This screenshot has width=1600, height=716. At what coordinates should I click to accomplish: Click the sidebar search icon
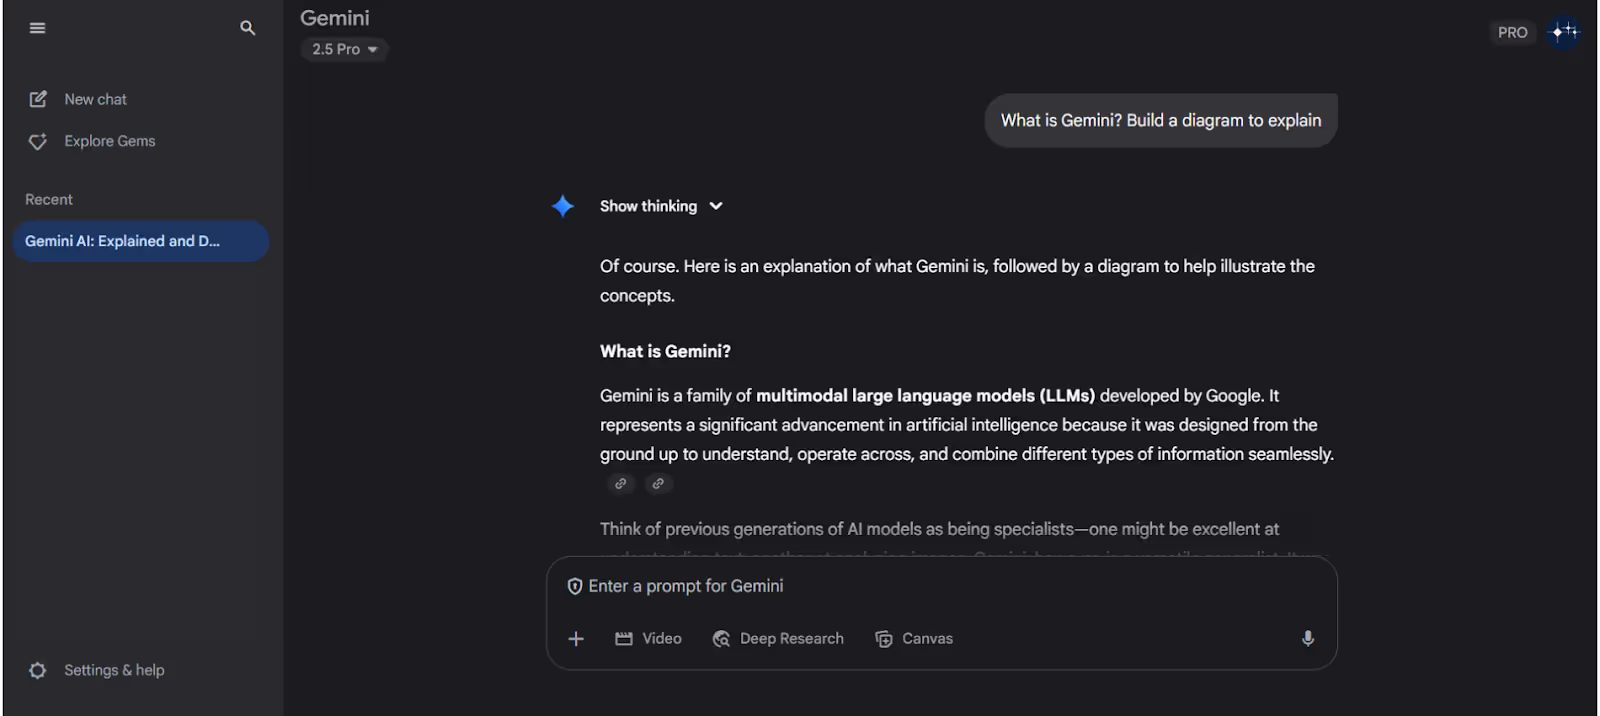point(248,28)
